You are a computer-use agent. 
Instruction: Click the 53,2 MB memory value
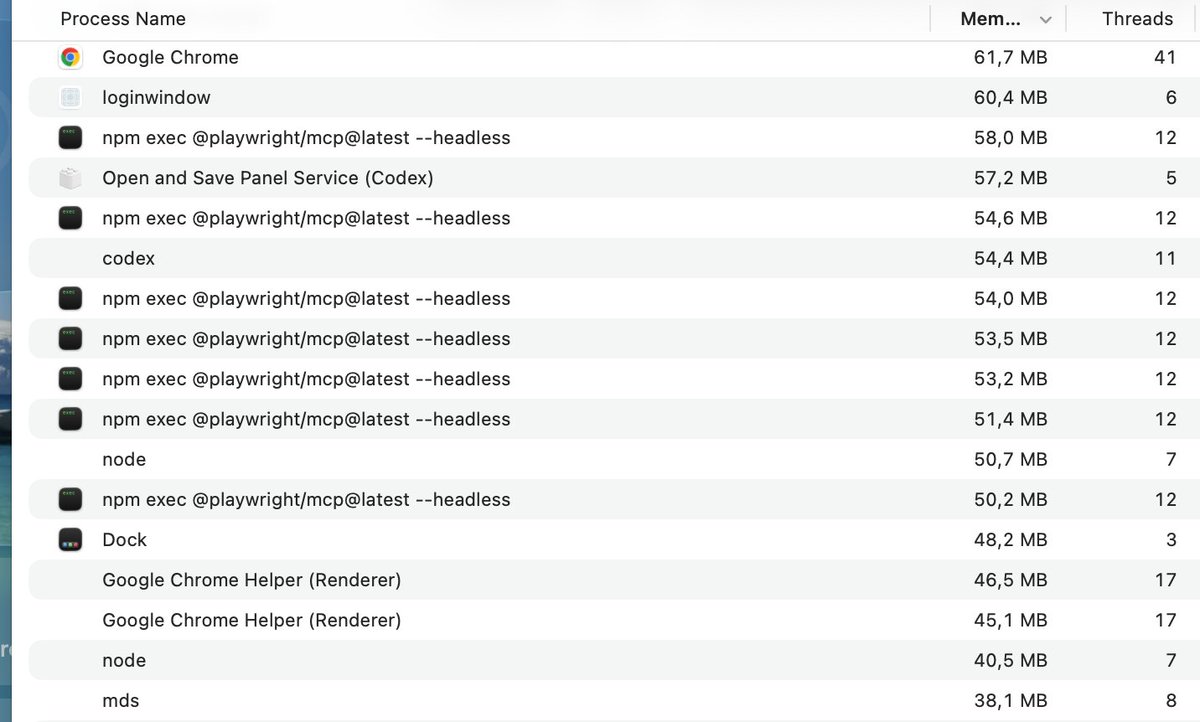(x=1011, y=379)
